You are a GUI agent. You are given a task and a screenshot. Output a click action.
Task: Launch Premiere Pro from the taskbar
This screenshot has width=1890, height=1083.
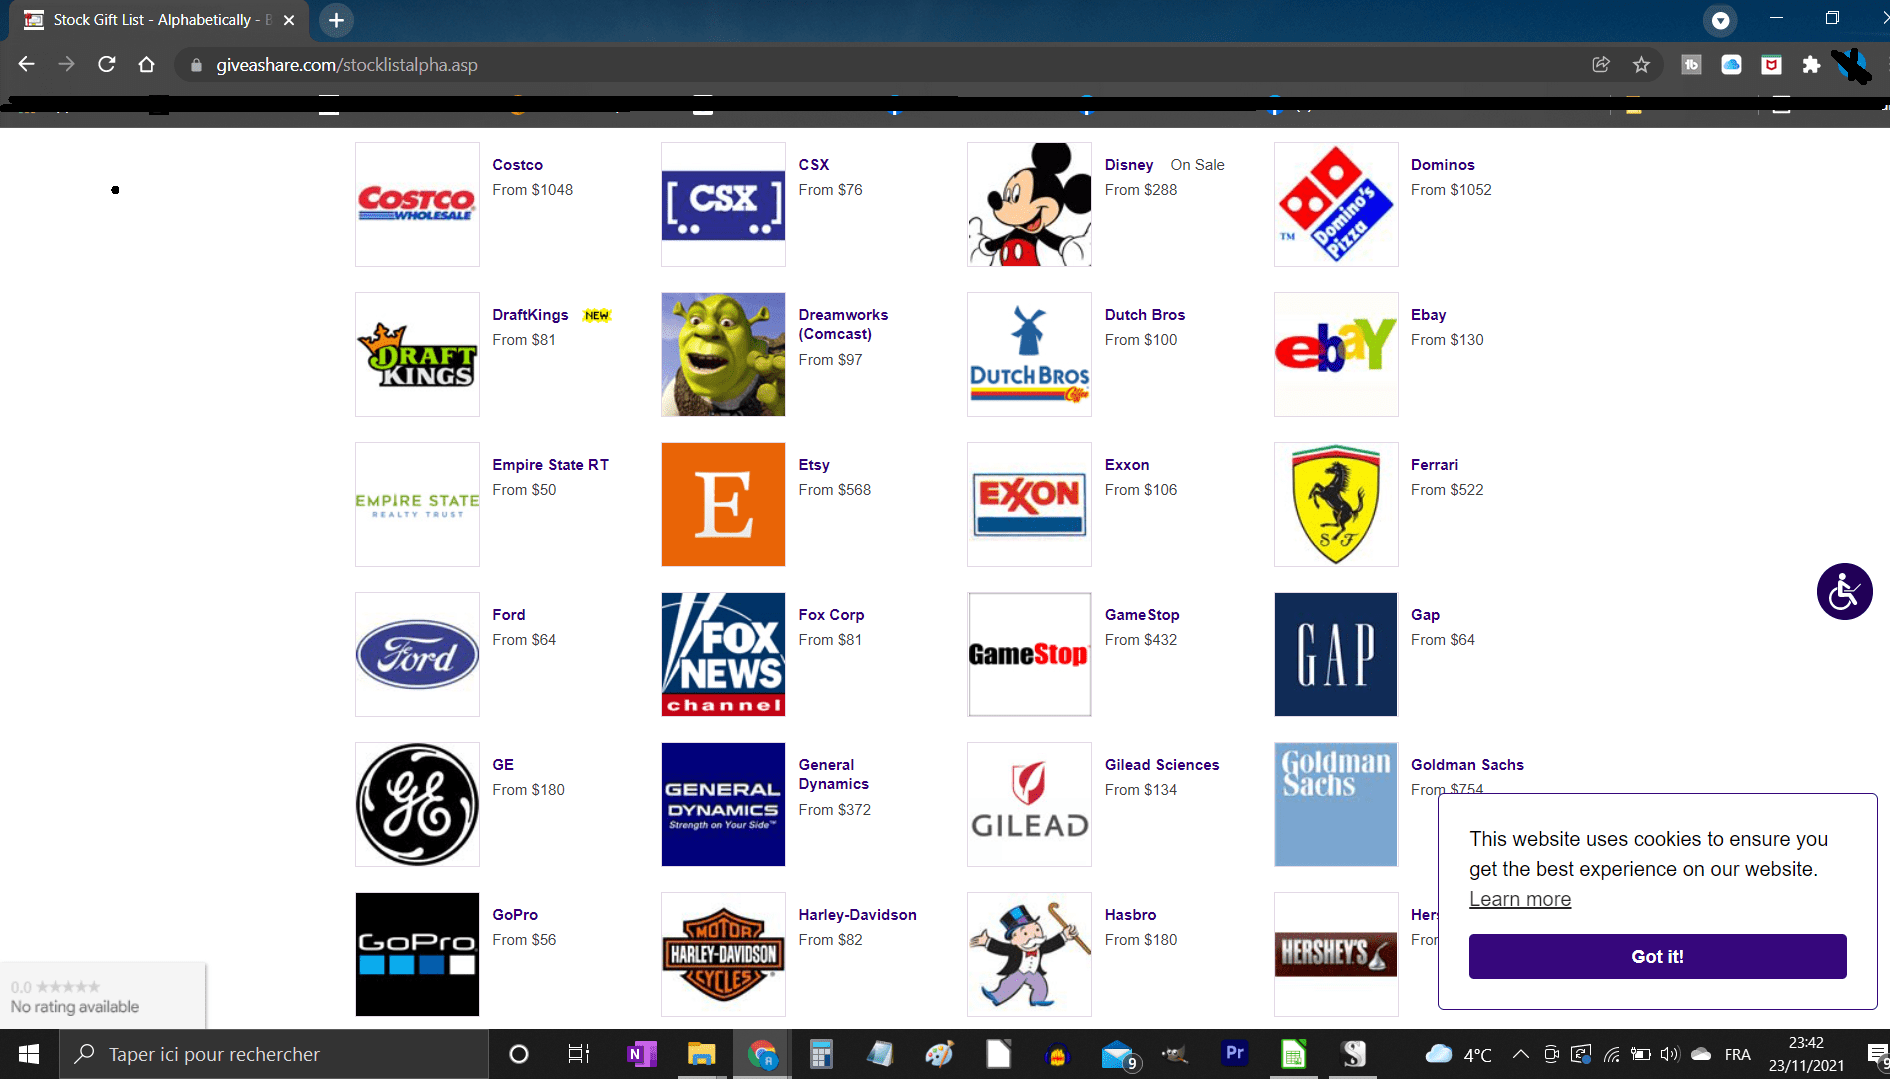(1235, 1053)
